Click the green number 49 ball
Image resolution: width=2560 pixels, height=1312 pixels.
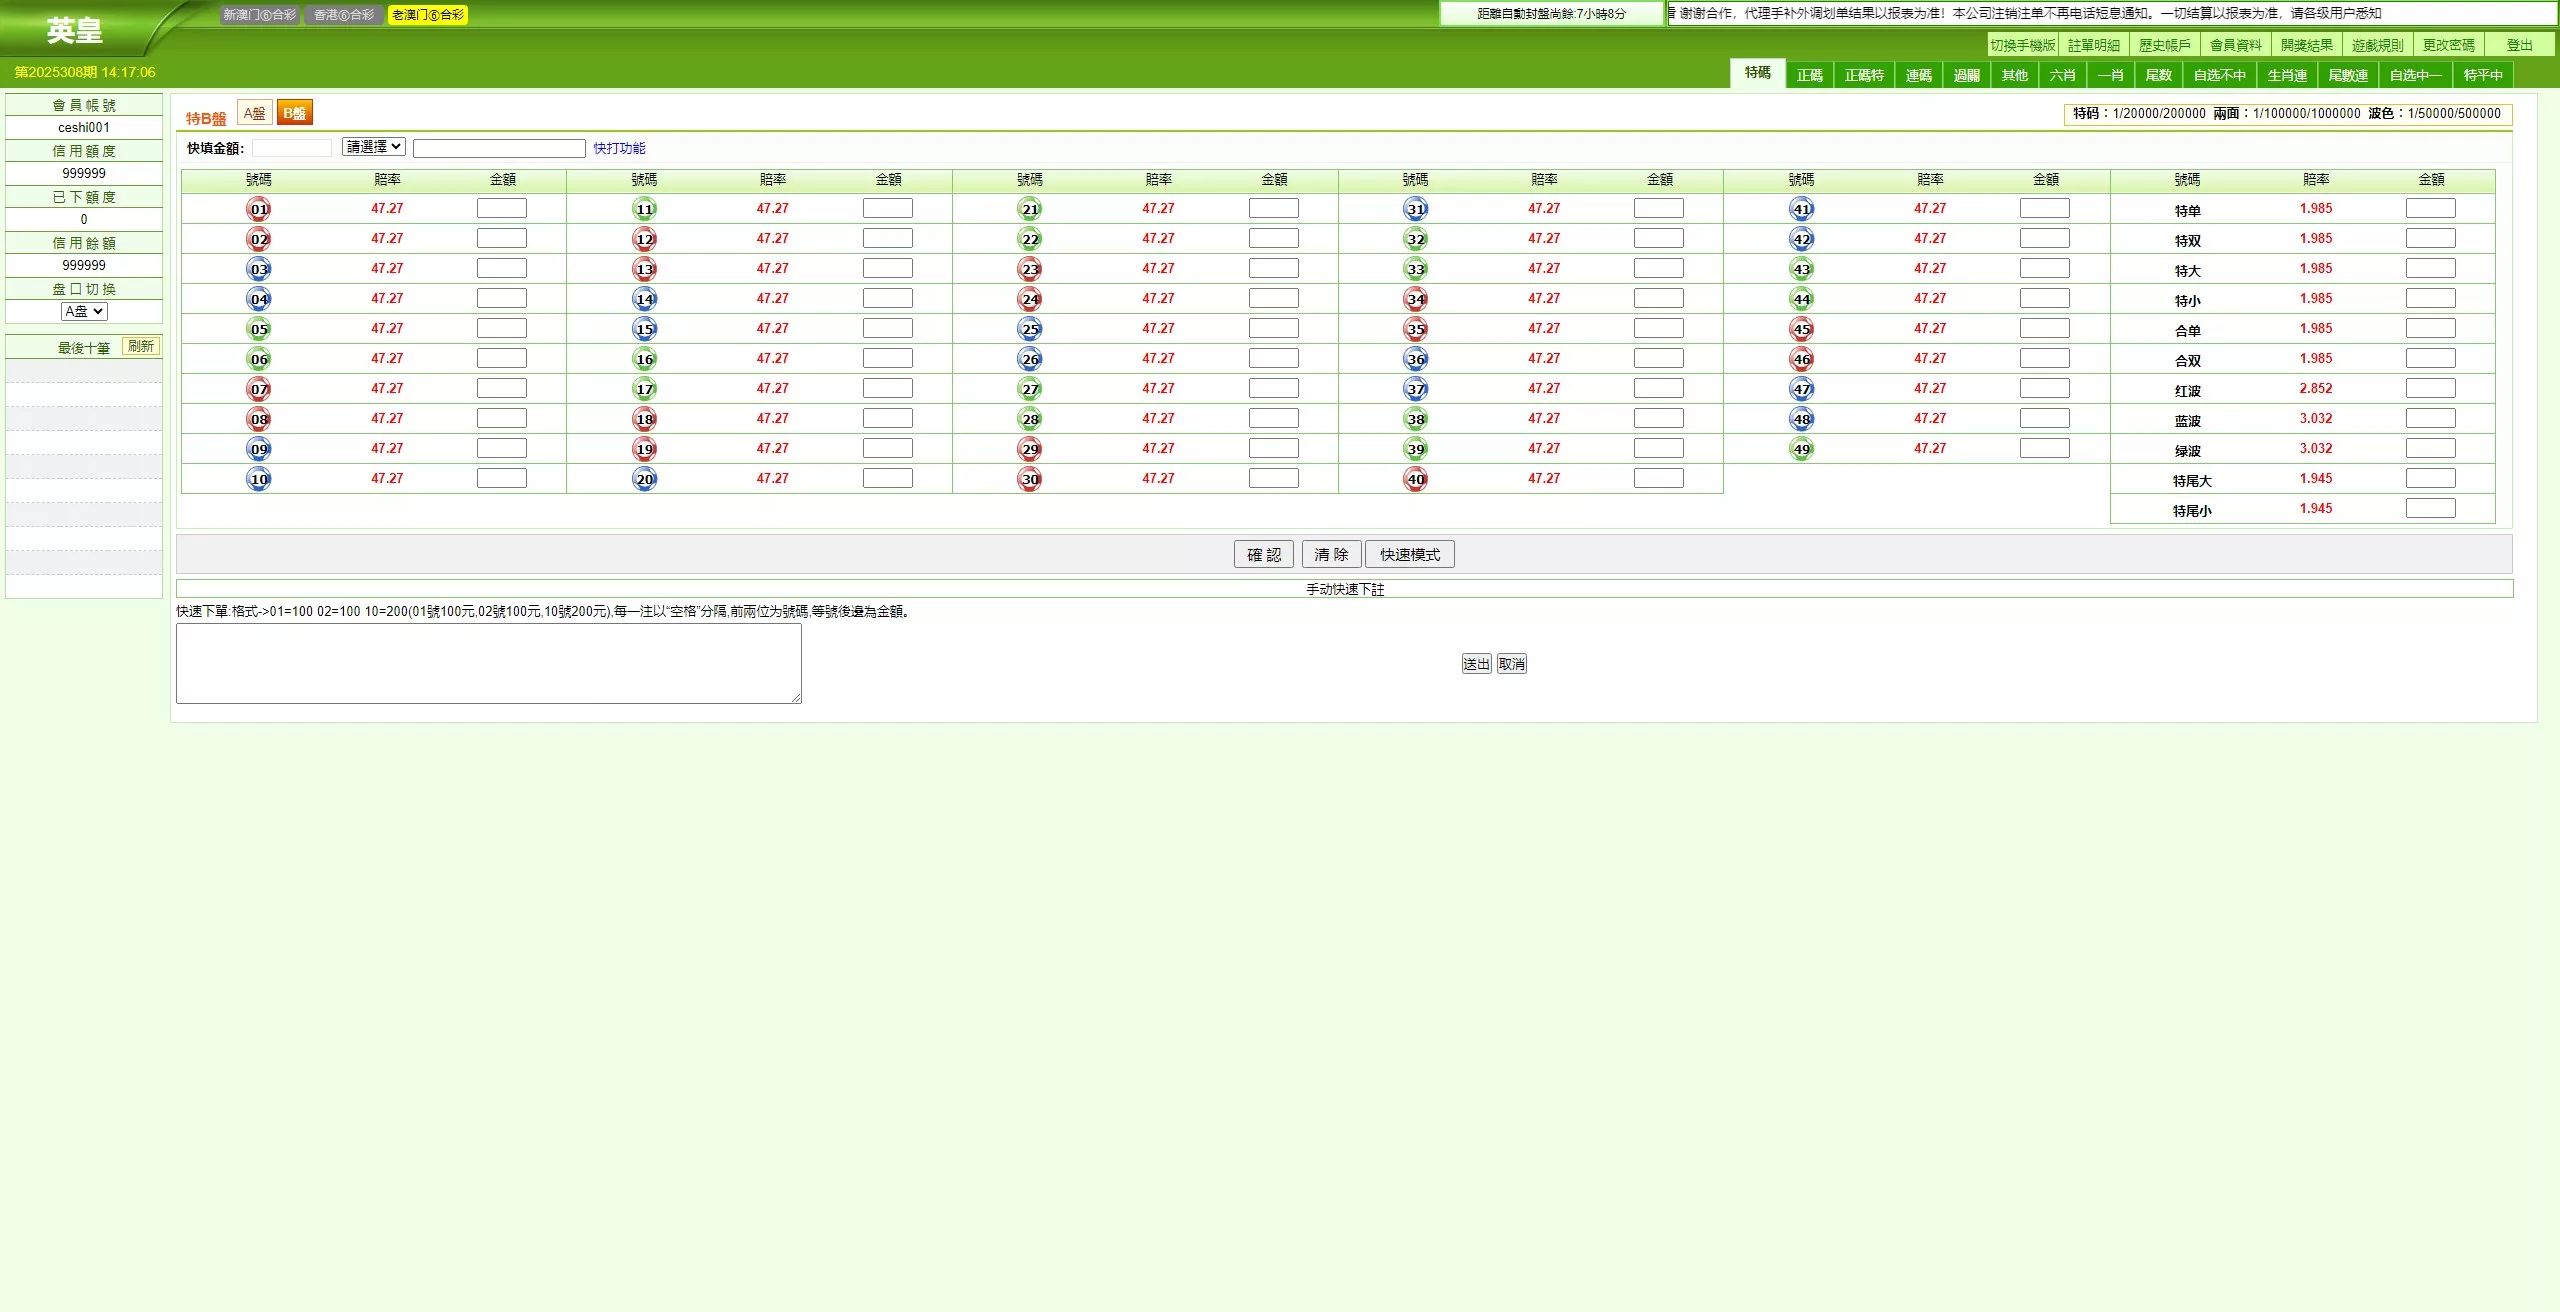point(1802,449)
